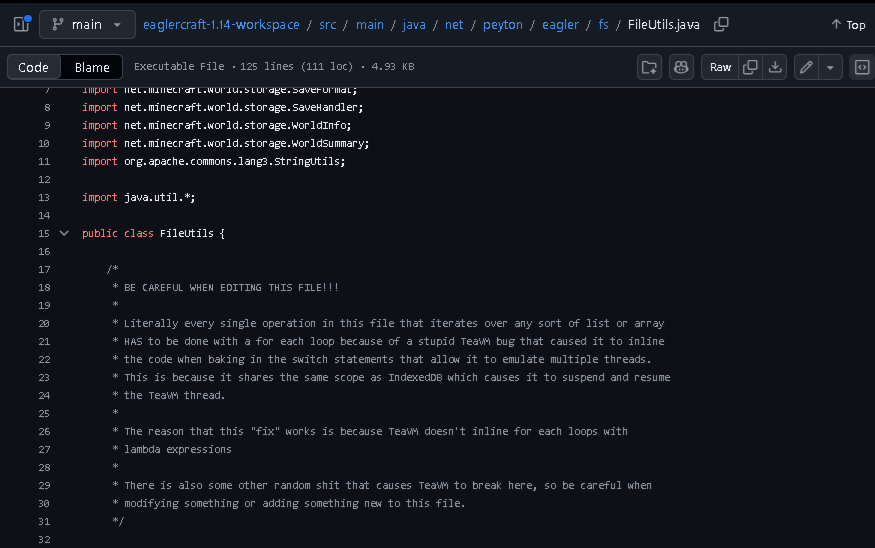
Task: Jump to Top of the file
Action: pos(848,25)
